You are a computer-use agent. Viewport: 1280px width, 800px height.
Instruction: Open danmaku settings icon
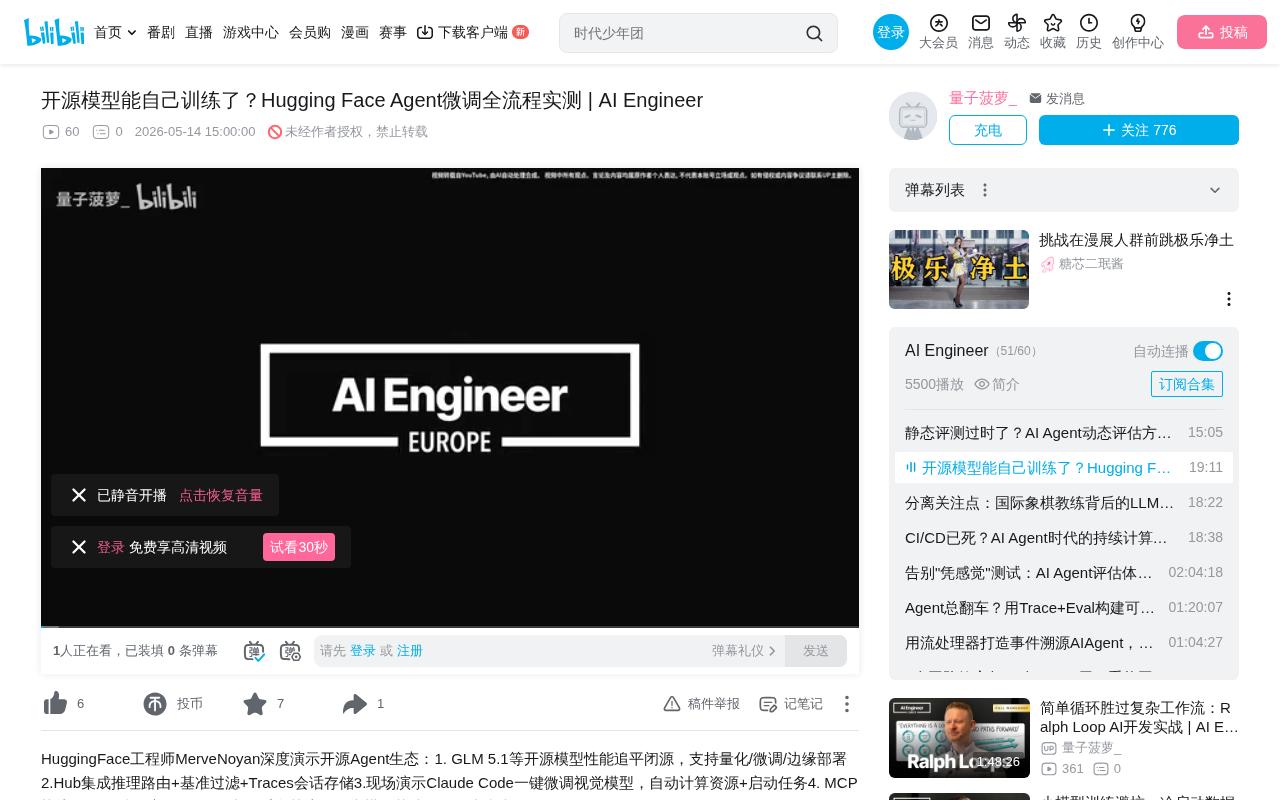[290, 651]
